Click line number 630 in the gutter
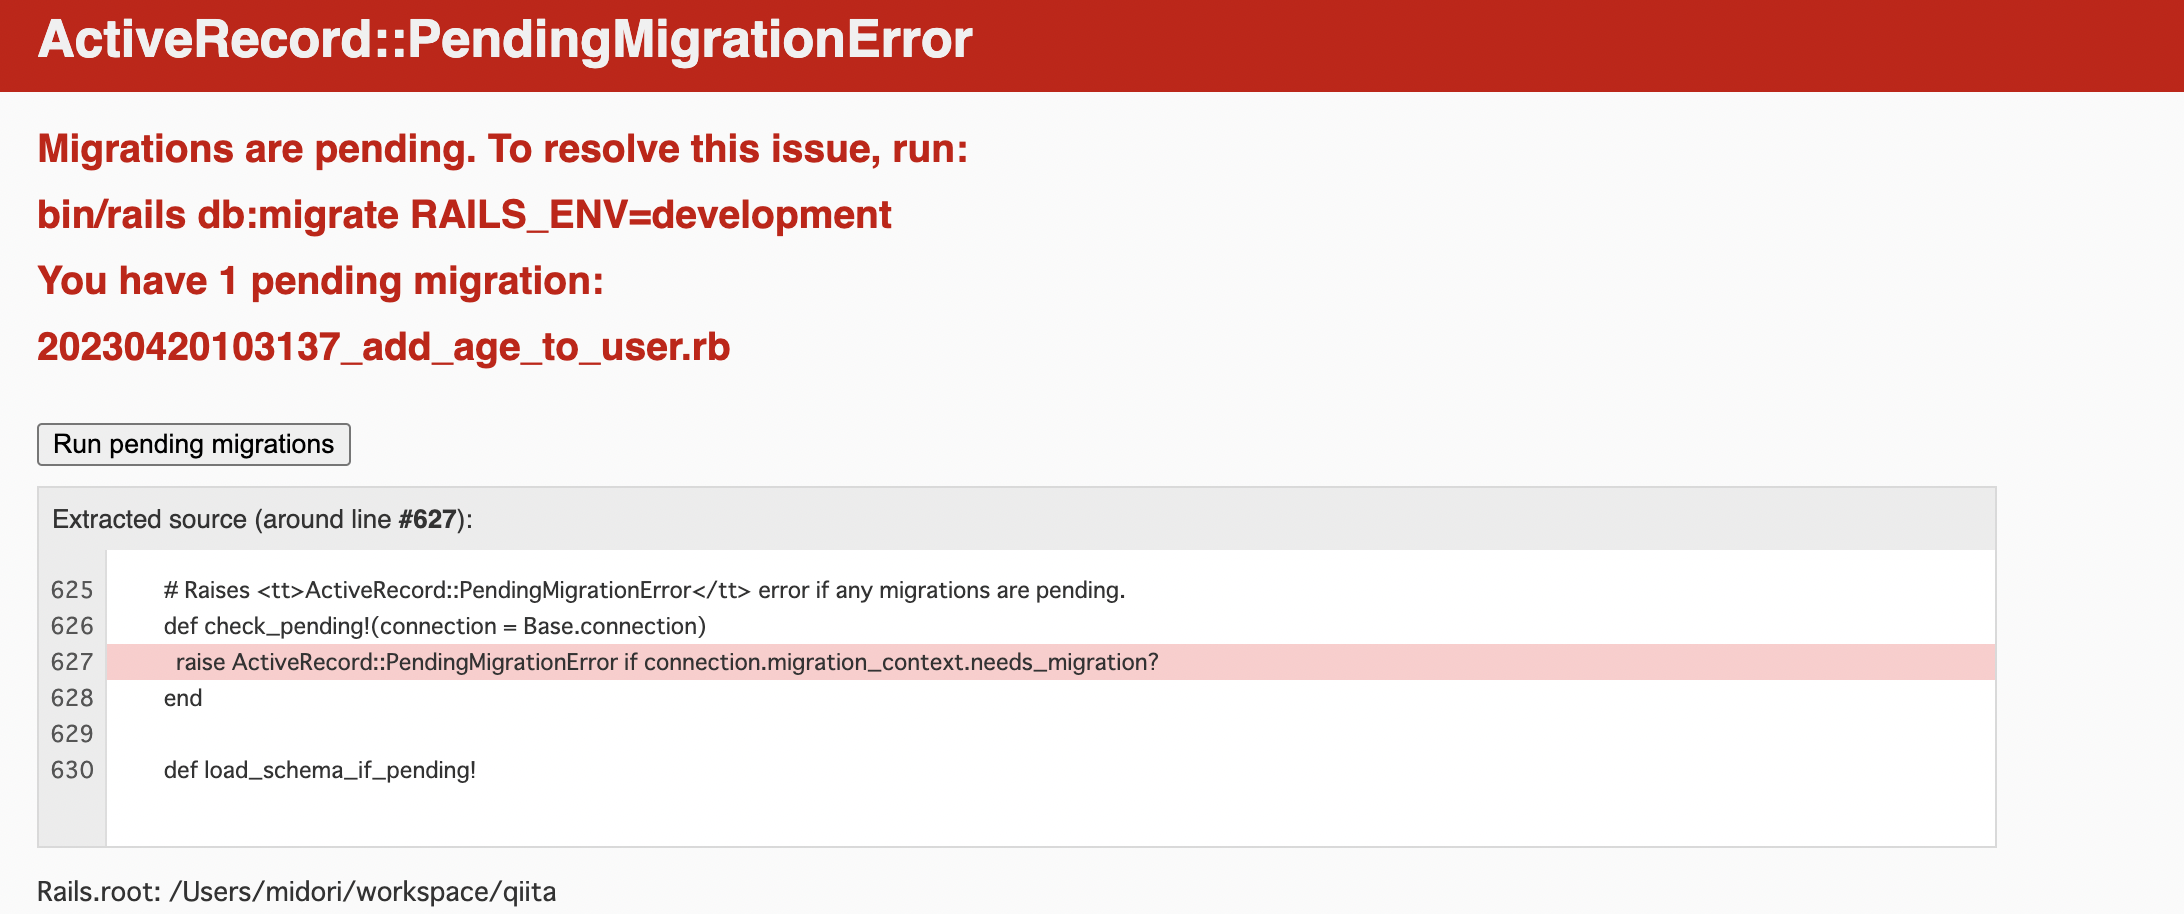 point(72,770)
